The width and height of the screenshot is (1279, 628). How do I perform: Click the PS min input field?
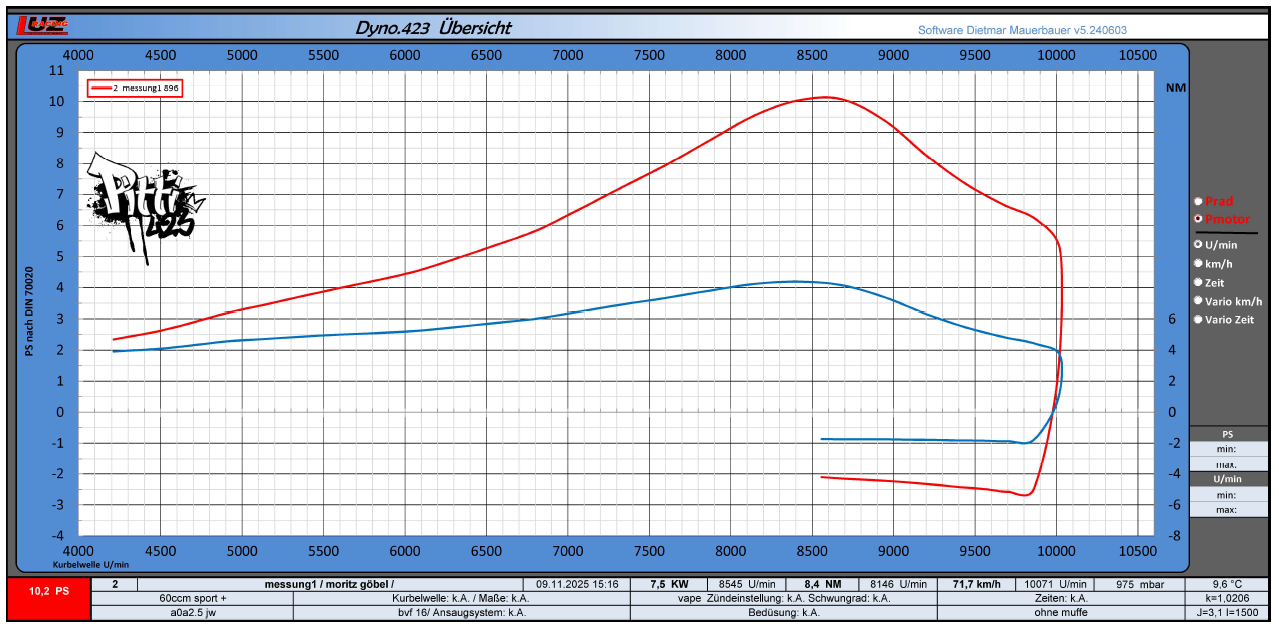click(1228, 449)
